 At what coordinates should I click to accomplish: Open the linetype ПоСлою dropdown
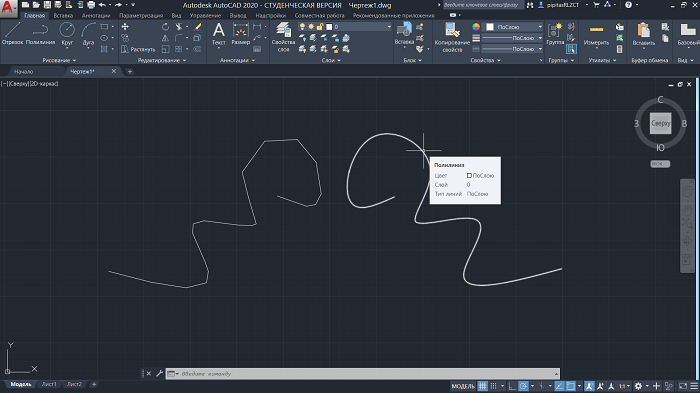512,49
